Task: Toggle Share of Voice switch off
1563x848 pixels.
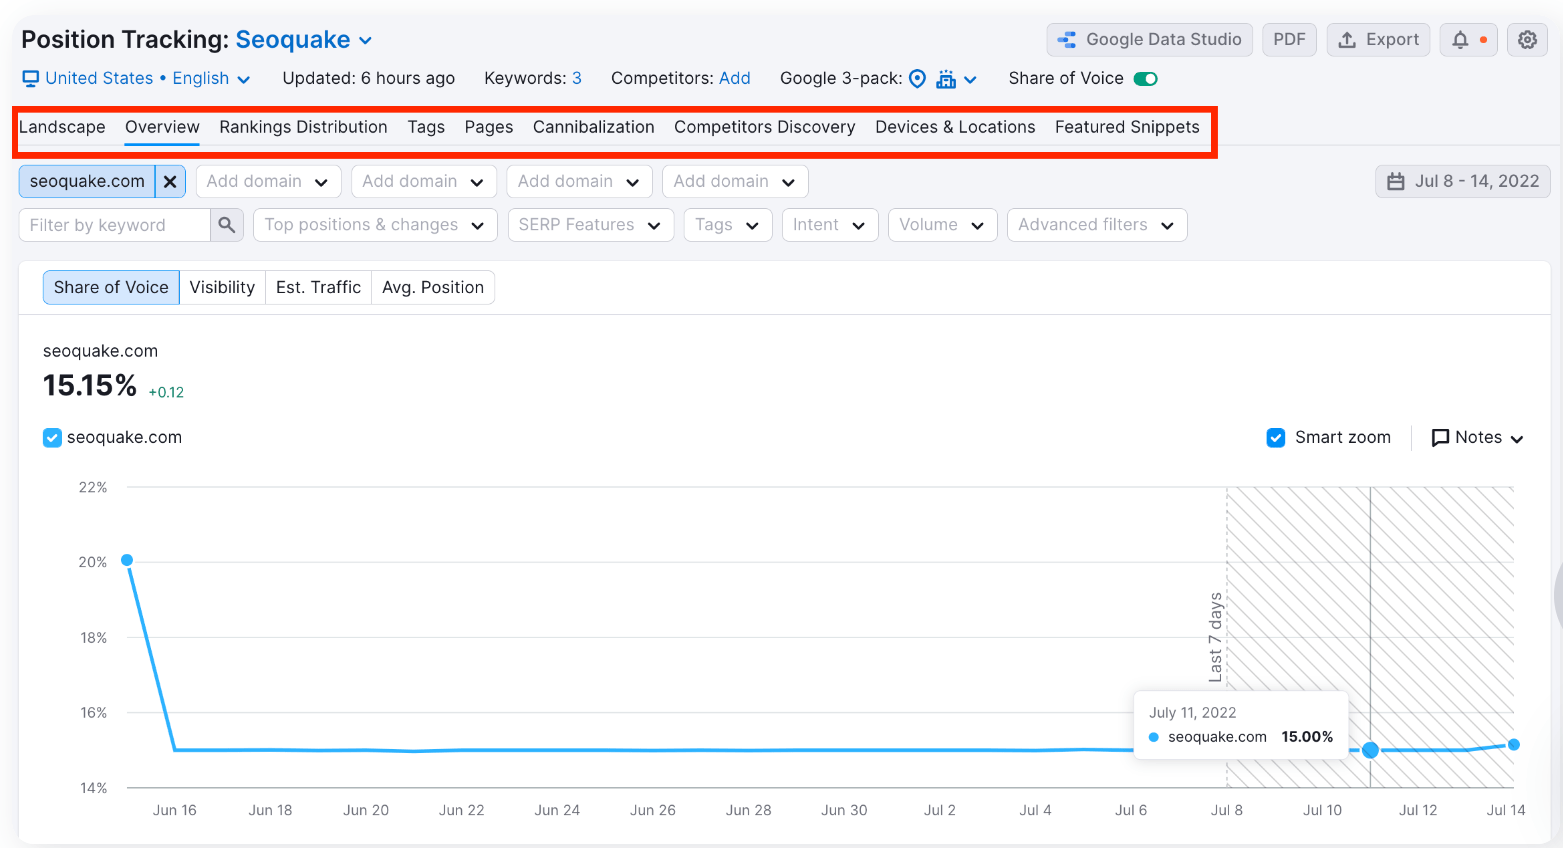Action: [x=1144, y=77]
